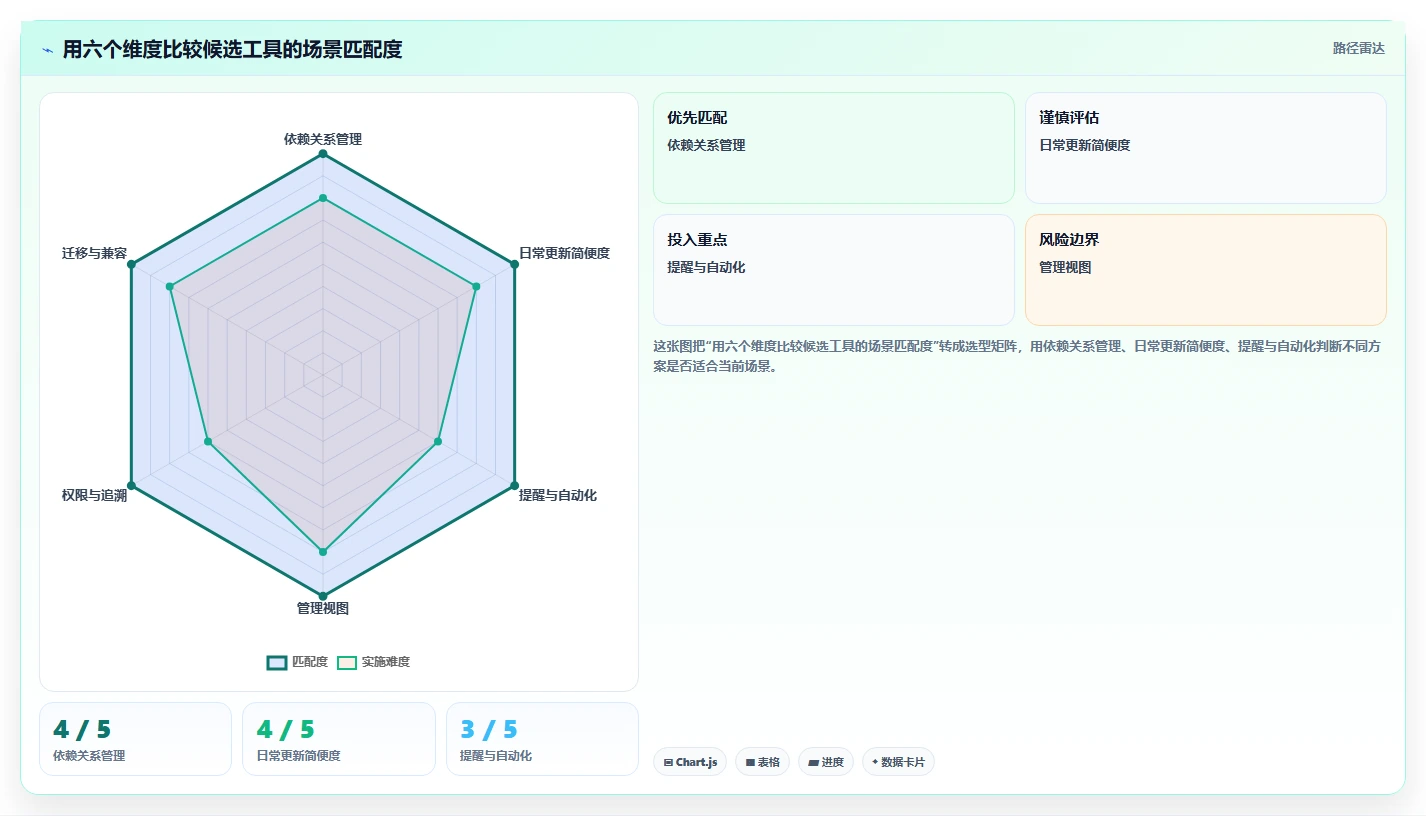Click the inner 实施难度 point toward 迁移与兼容

[x=170, y=287]
